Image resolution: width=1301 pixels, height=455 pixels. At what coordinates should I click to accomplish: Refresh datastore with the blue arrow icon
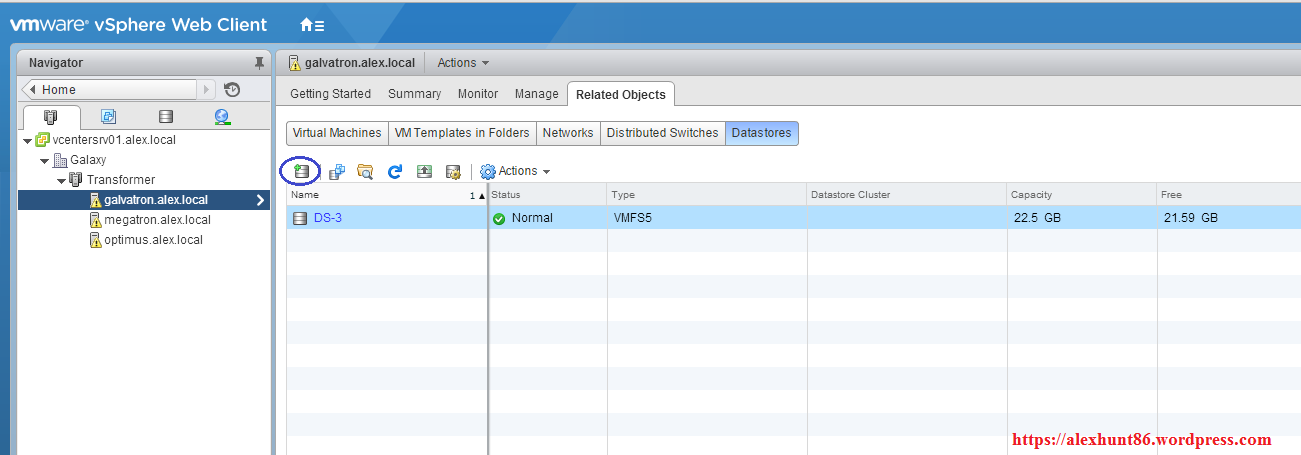coord(395,172)
